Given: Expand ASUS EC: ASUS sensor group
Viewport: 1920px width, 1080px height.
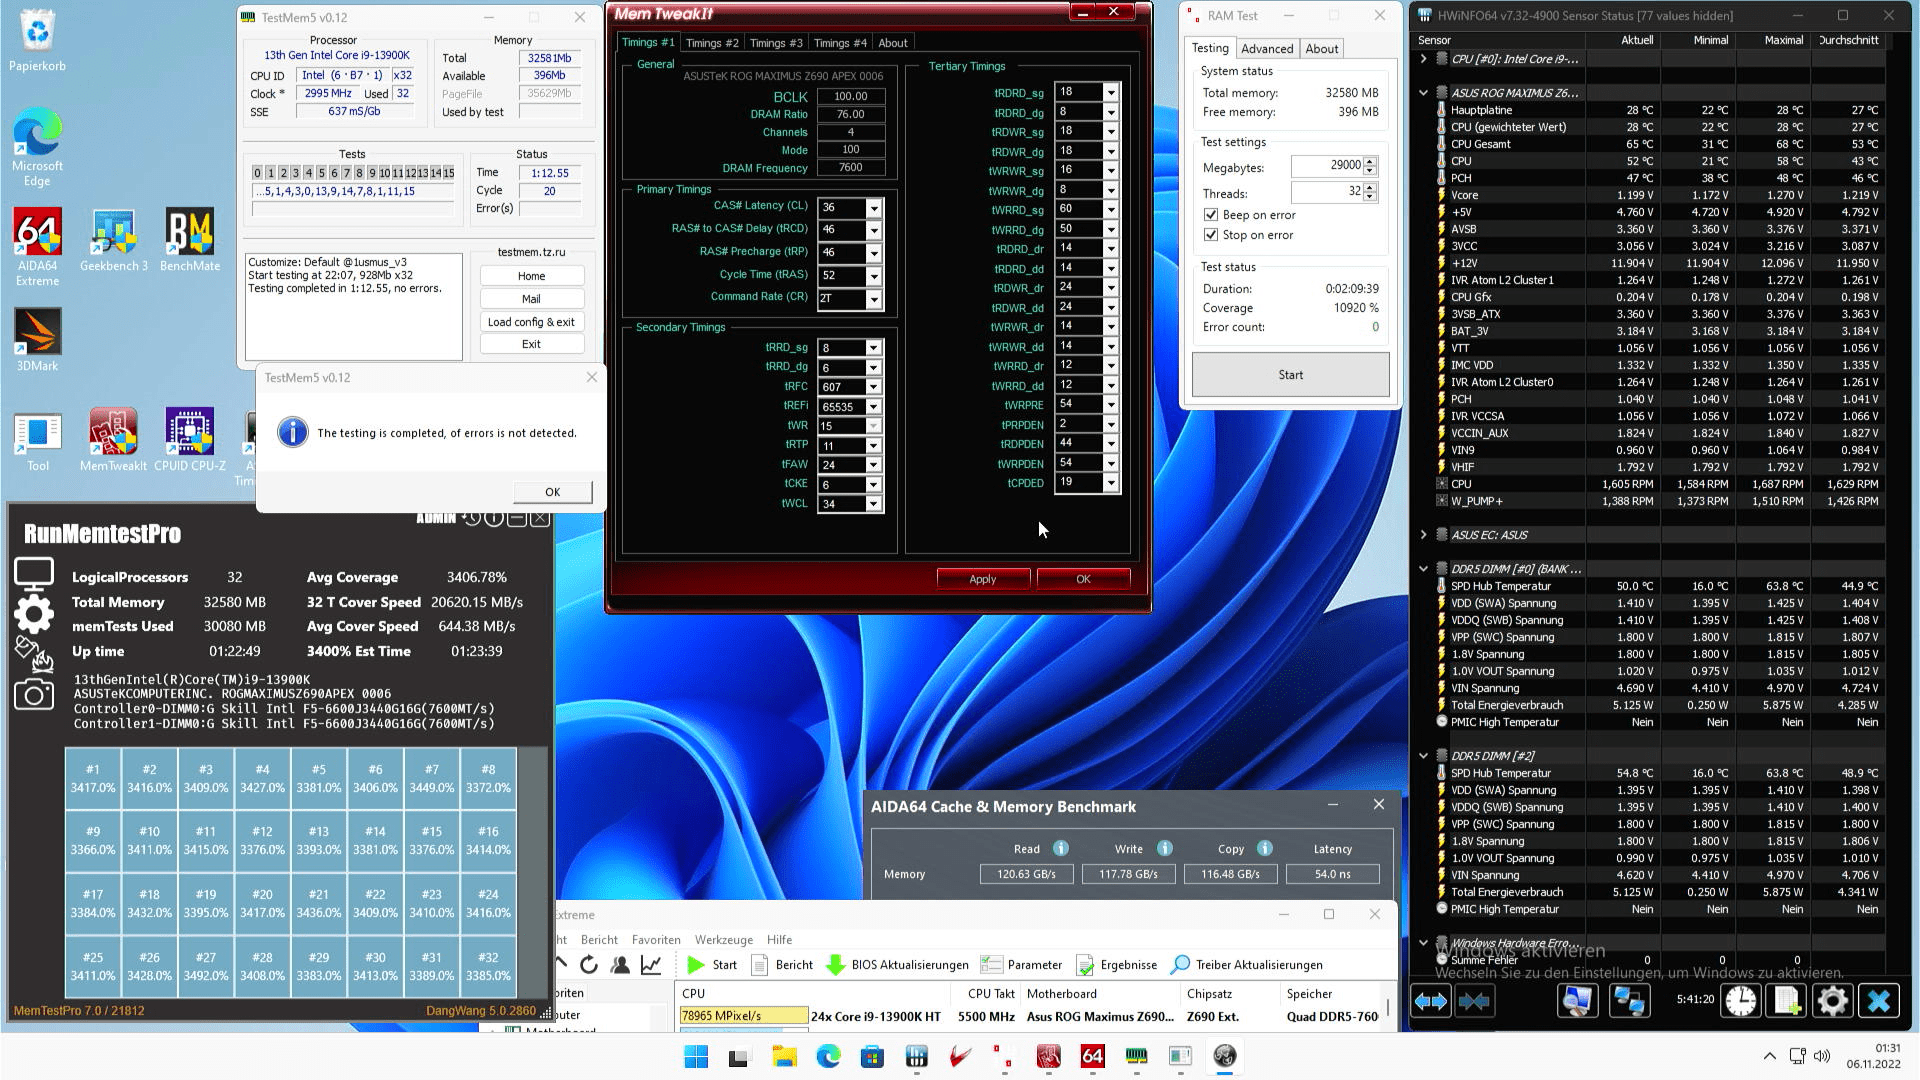Looking at the screenshot, I should pyautogui.click(x=1424, y=535).
